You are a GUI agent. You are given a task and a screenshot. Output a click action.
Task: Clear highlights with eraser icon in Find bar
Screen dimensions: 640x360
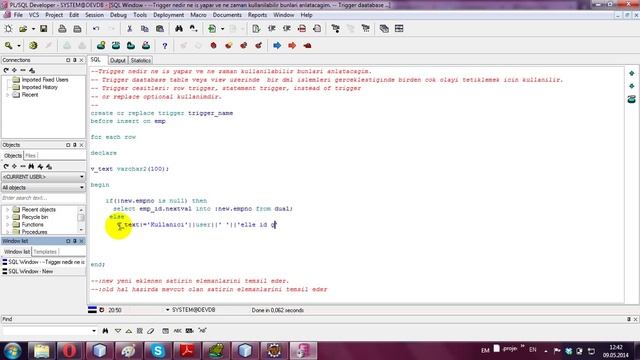pos(151,331)
